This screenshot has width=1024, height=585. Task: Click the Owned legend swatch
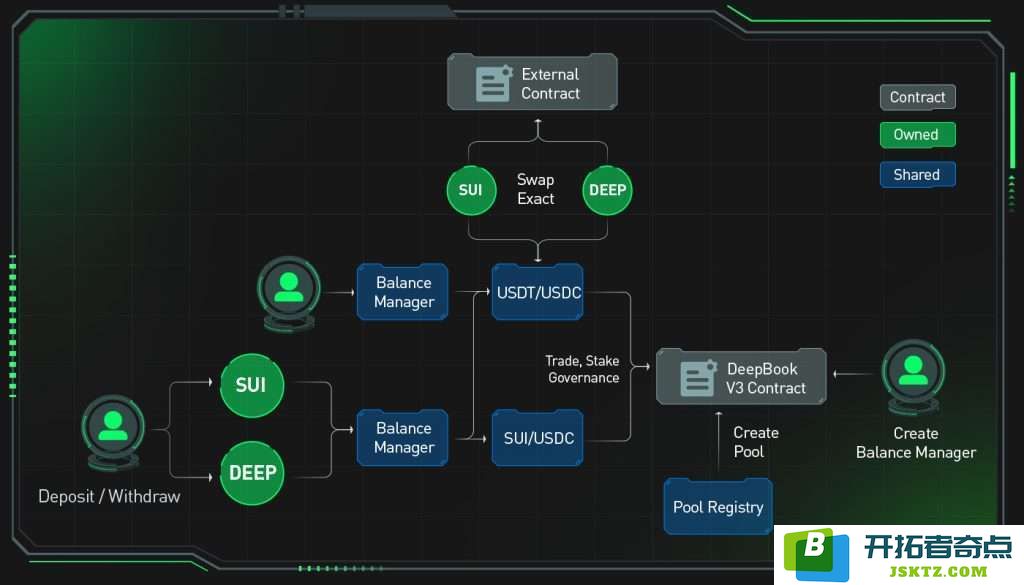tap(918, 135)
